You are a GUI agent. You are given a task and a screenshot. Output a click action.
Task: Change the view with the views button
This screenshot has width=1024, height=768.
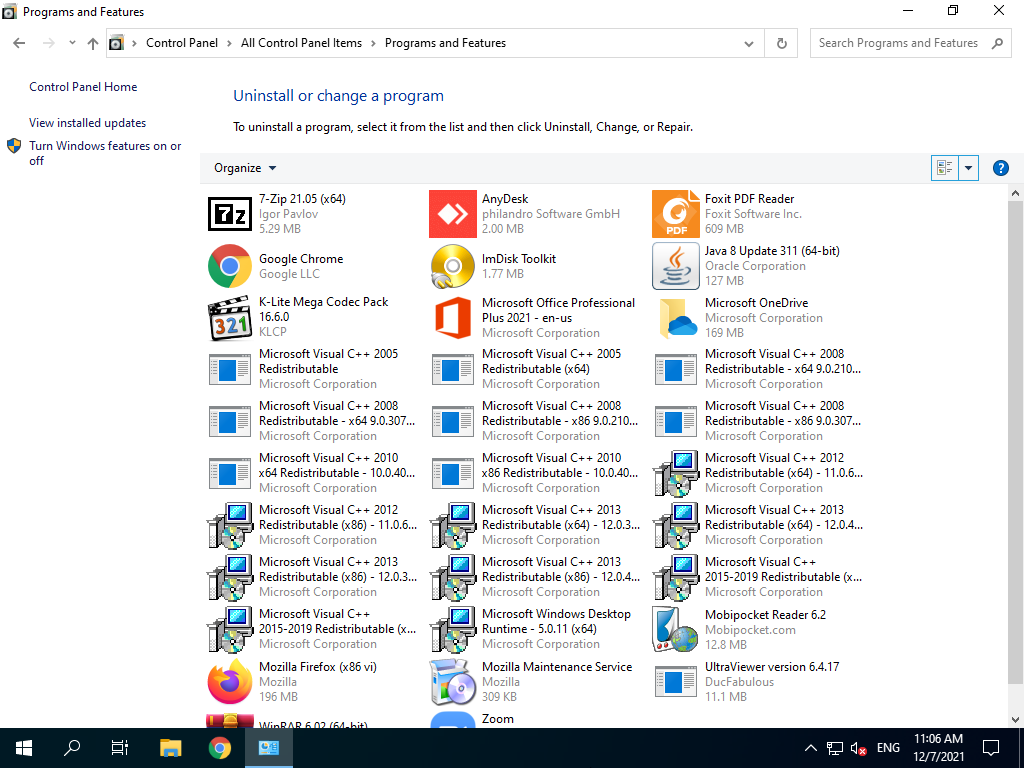944,168
